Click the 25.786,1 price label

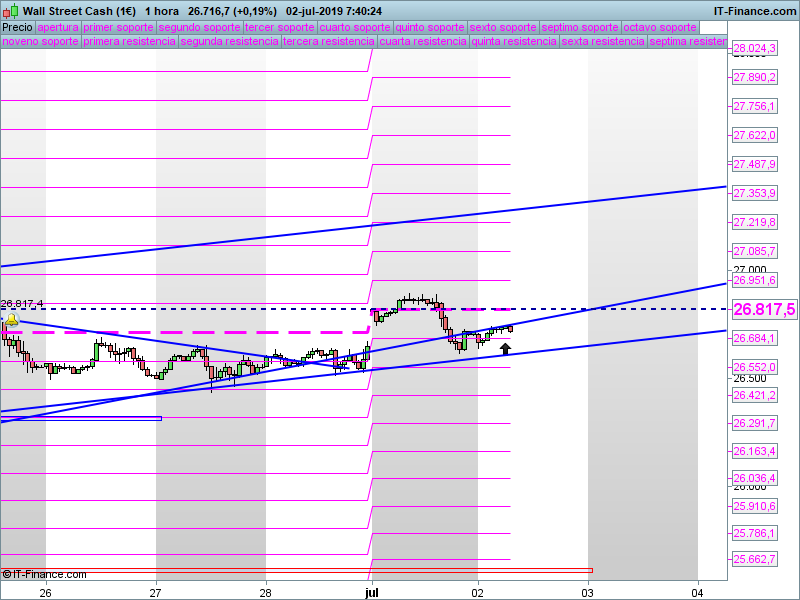click(755, 533)
